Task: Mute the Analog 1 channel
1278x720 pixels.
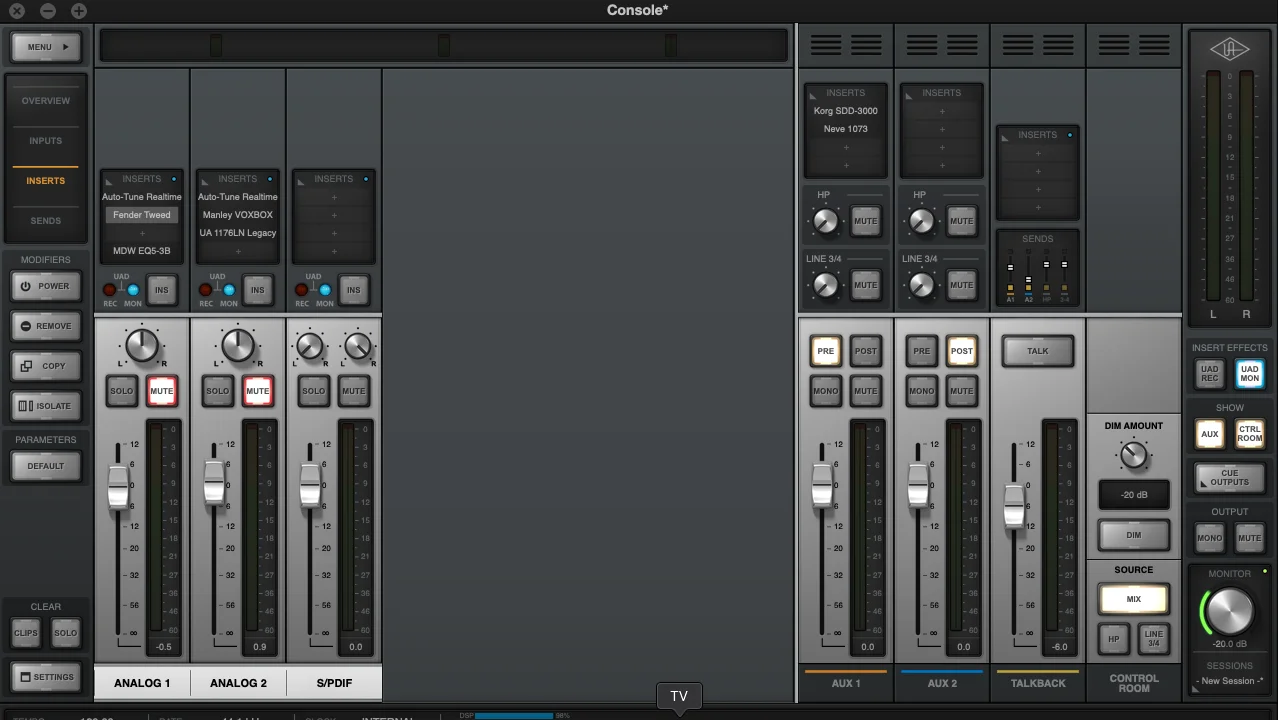Action: coord(162,391)
